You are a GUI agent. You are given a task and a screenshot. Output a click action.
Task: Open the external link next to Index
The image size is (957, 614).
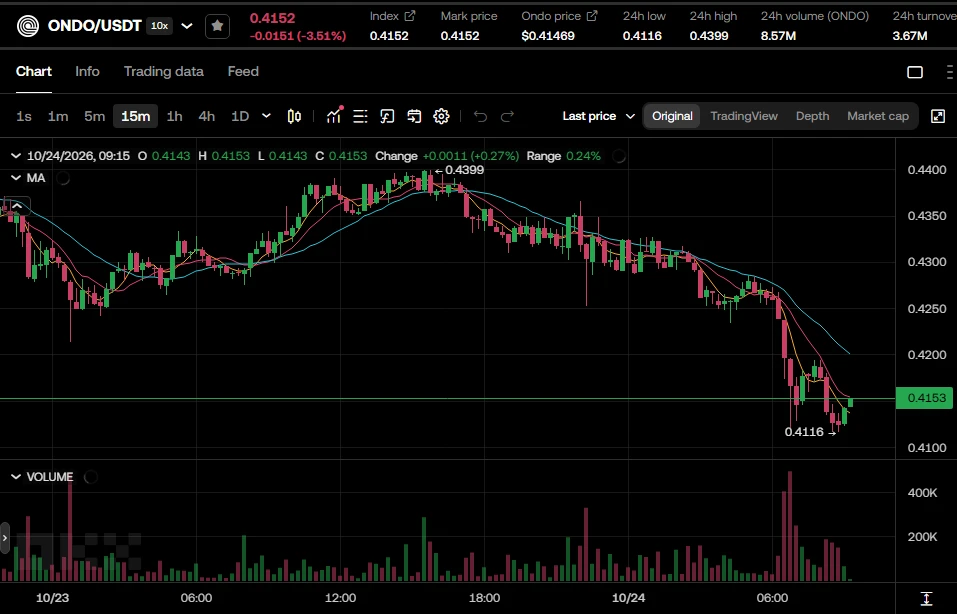[410, 16]
